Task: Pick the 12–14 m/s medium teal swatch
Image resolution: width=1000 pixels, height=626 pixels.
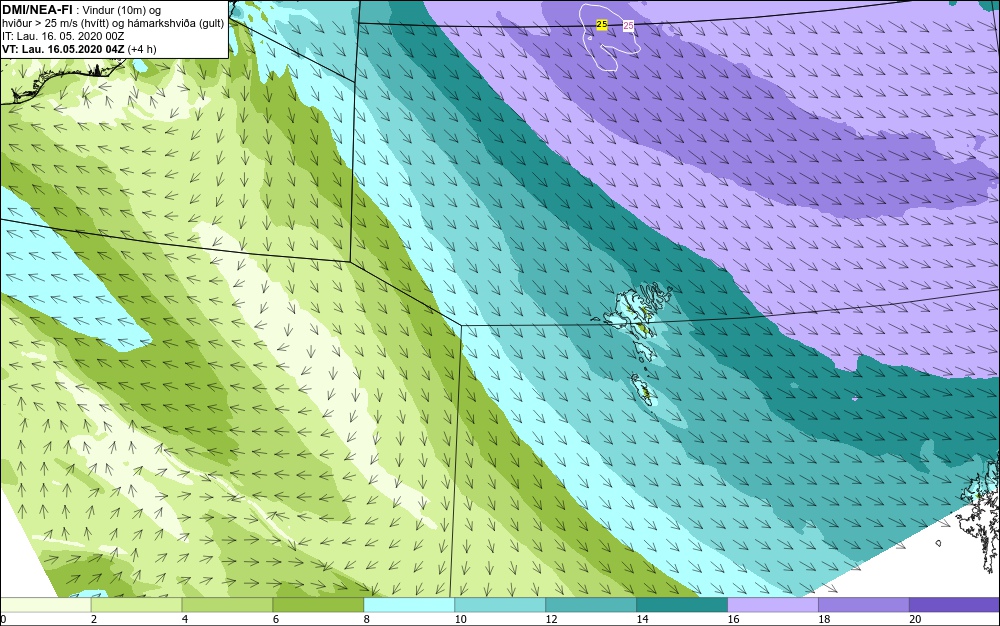Action: [x=591, y=605]
